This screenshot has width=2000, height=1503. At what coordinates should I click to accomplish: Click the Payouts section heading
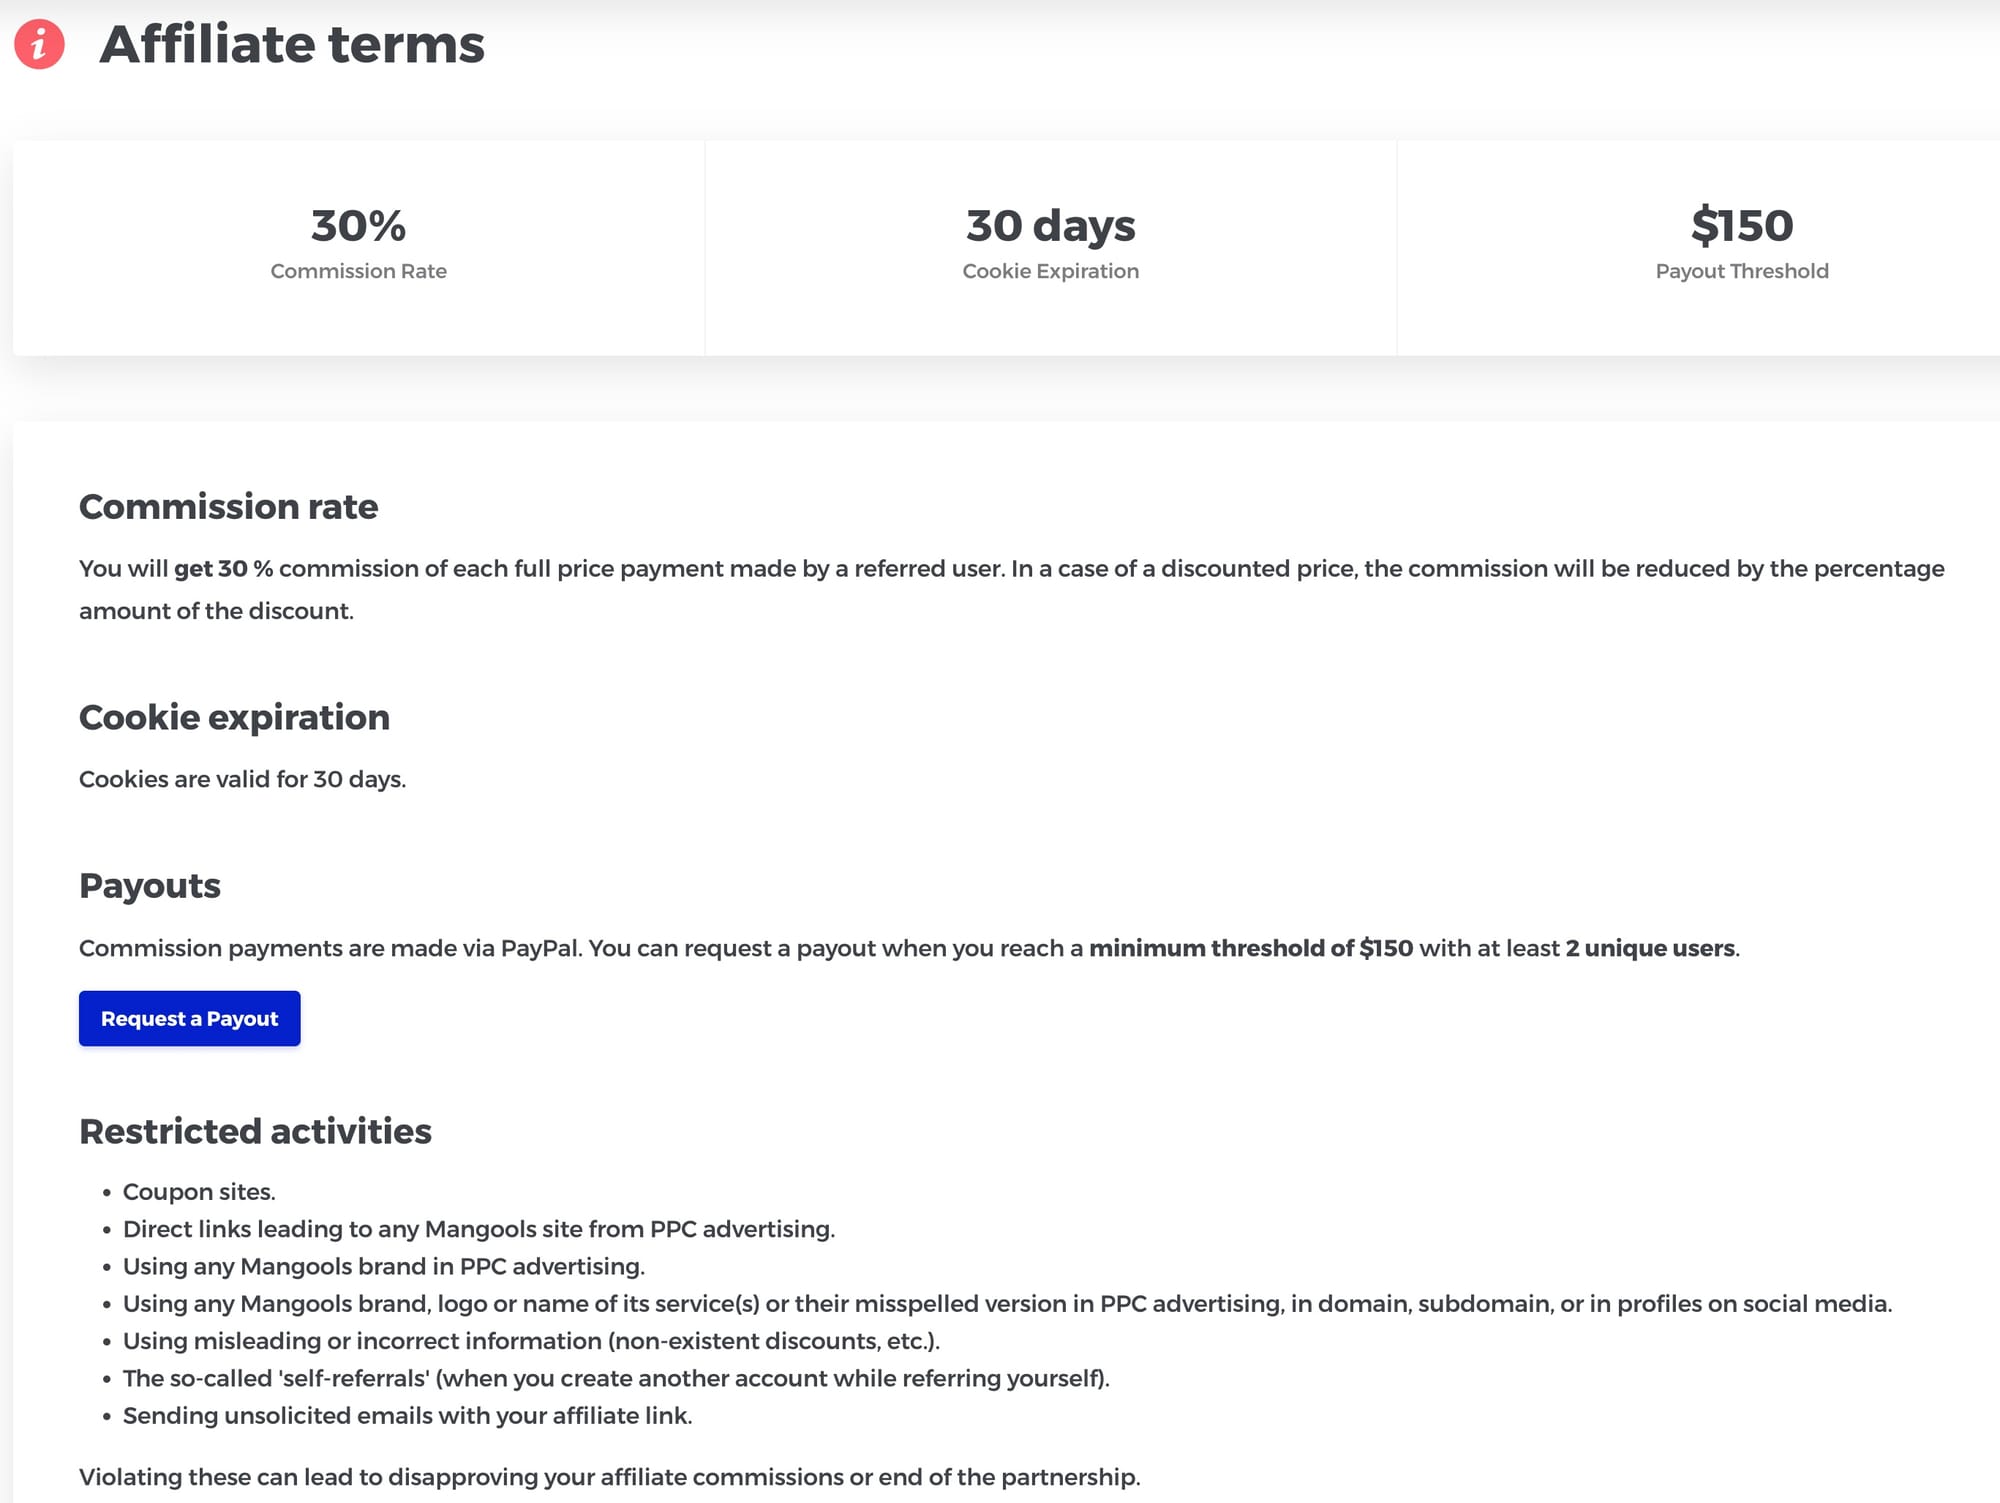pyautogui.click(x=150, y=886)
